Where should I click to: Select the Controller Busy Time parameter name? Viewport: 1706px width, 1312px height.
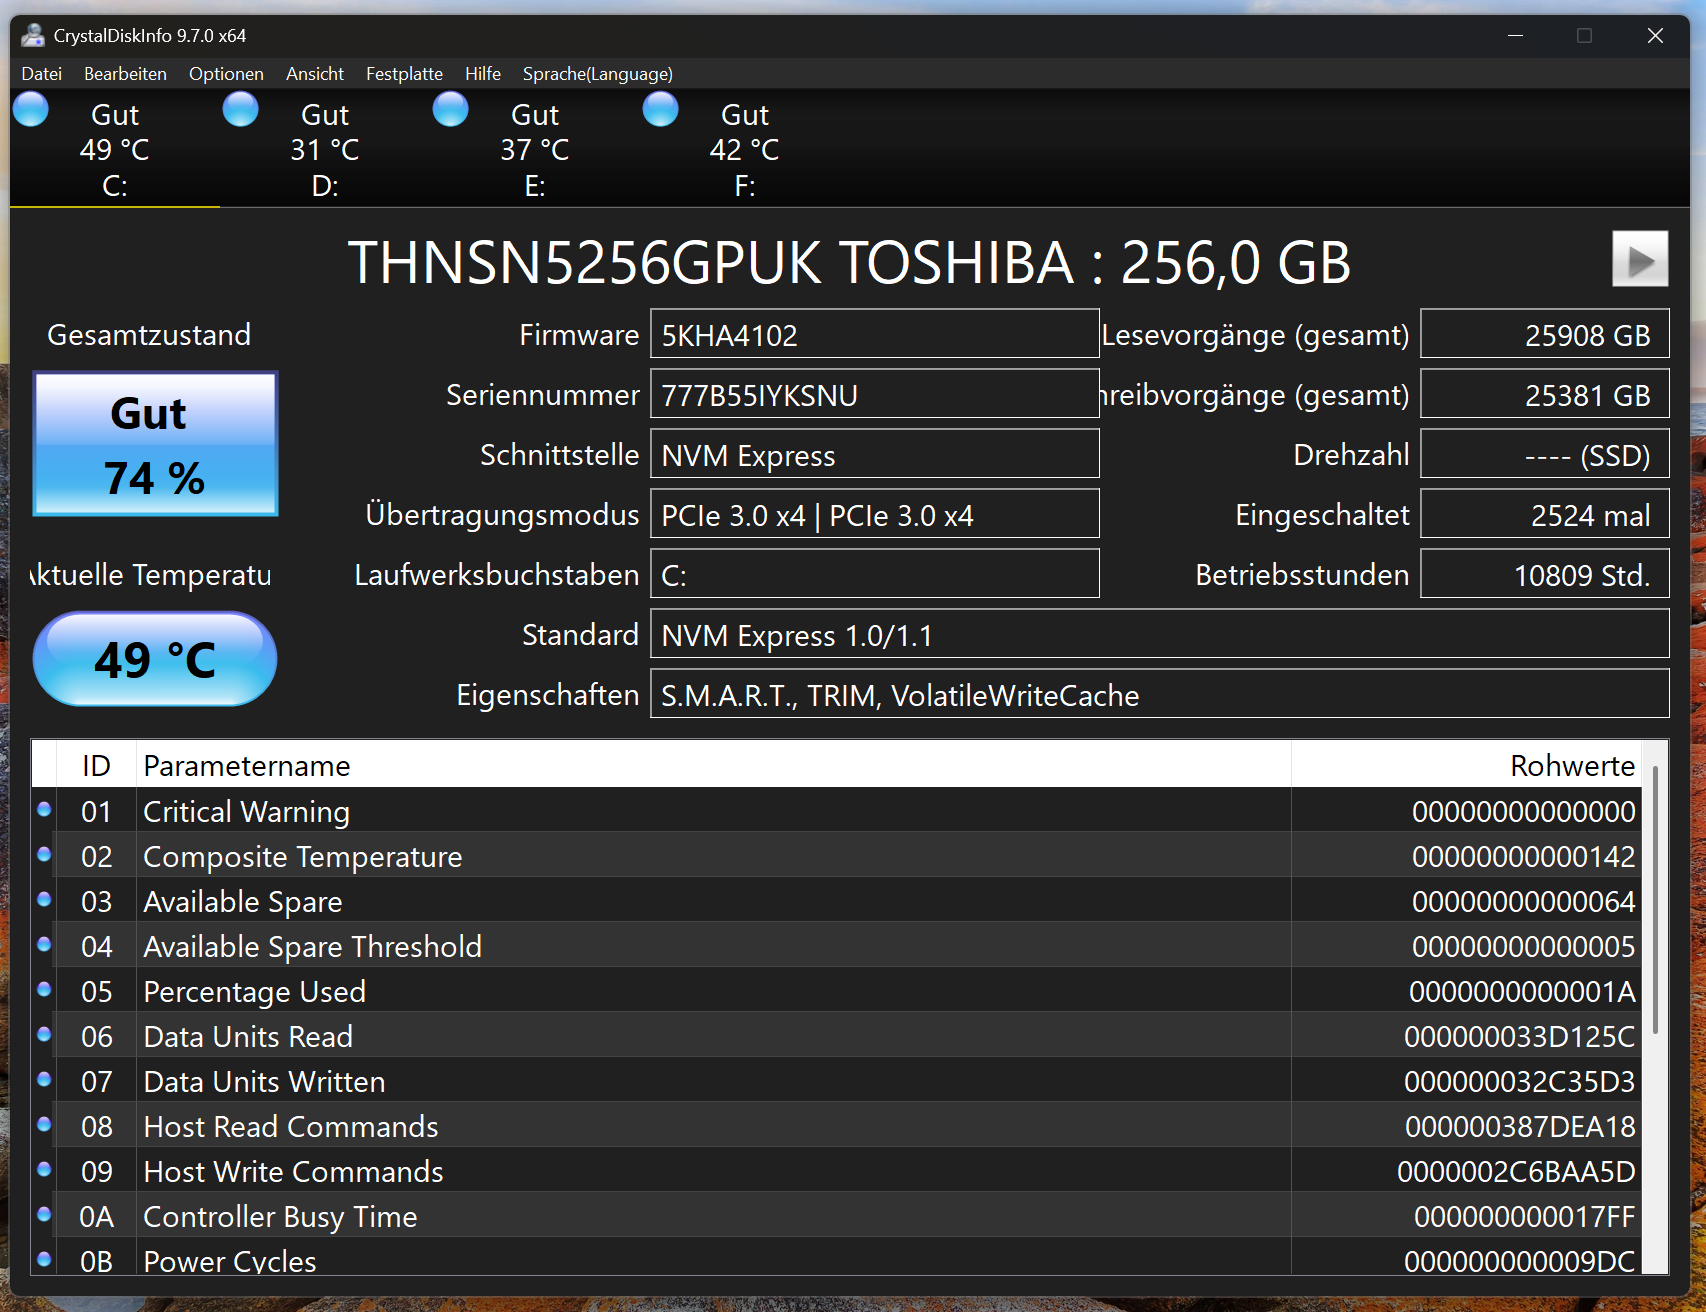(280, 1216)
